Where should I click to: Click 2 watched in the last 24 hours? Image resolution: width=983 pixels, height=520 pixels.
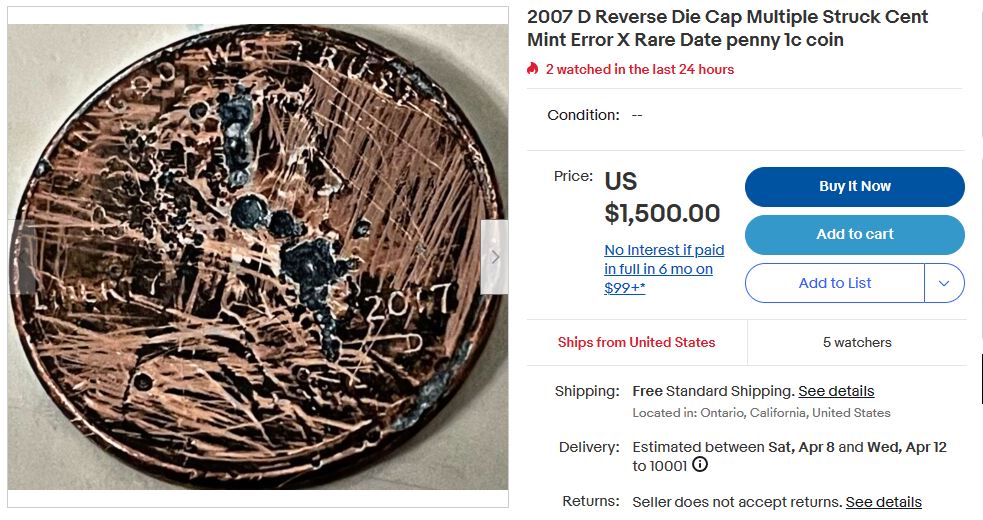(x=639, y=69)
